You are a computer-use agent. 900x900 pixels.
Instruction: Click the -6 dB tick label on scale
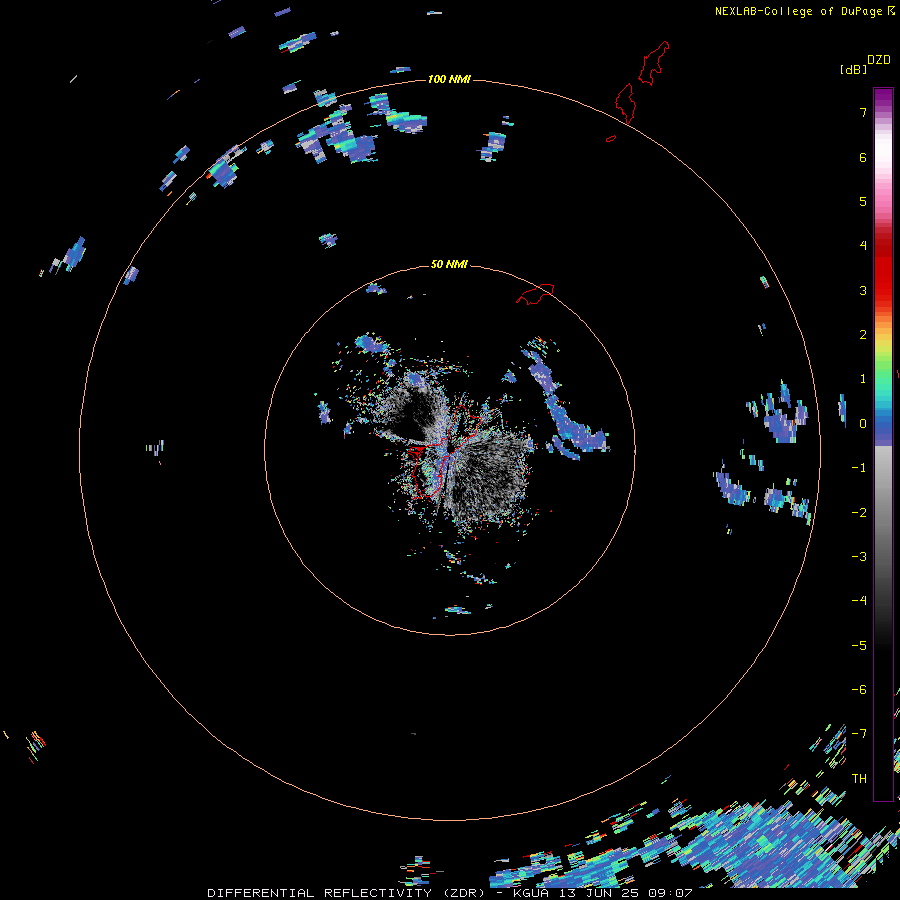pyautogui.click(x=859, y=690)
